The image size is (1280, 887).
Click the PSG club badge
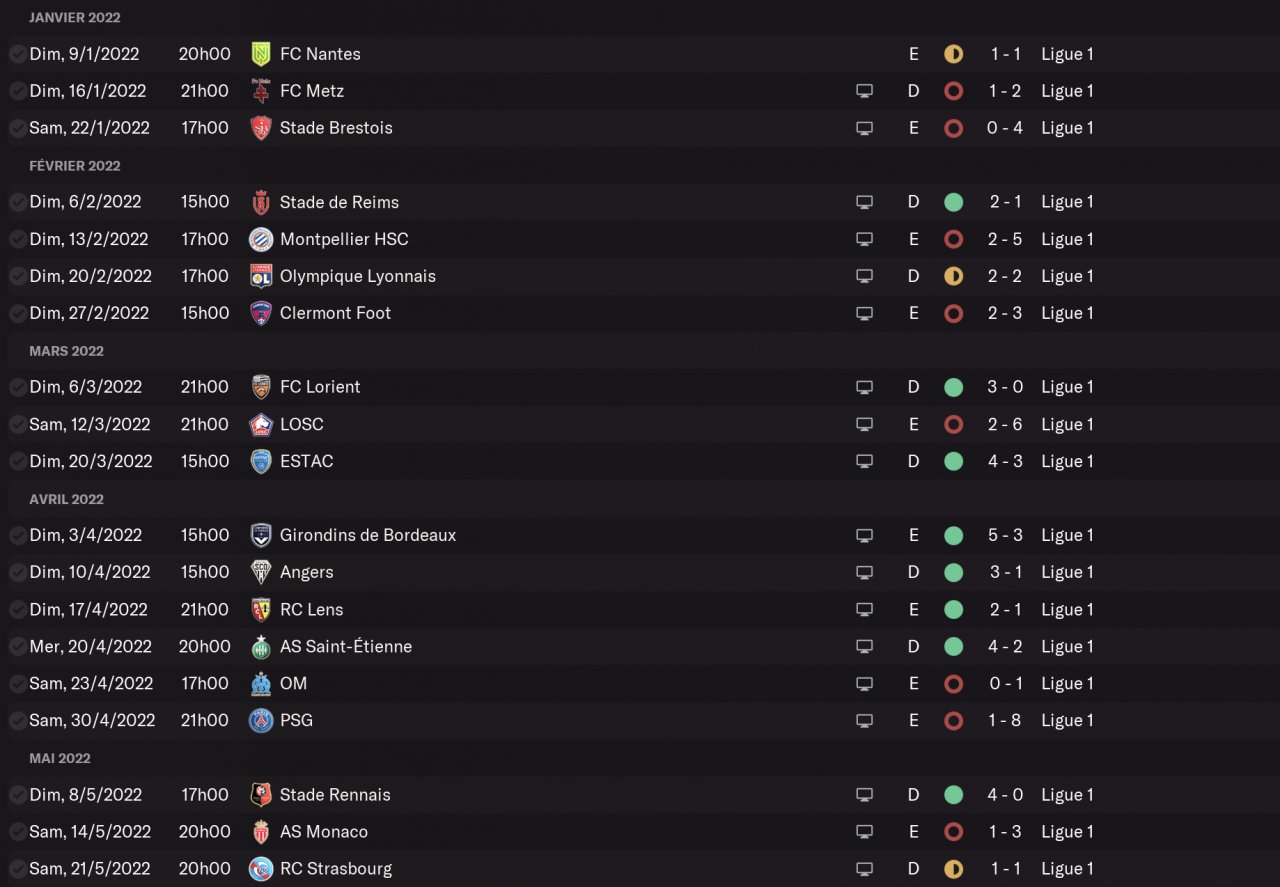(x=261, y=720)
